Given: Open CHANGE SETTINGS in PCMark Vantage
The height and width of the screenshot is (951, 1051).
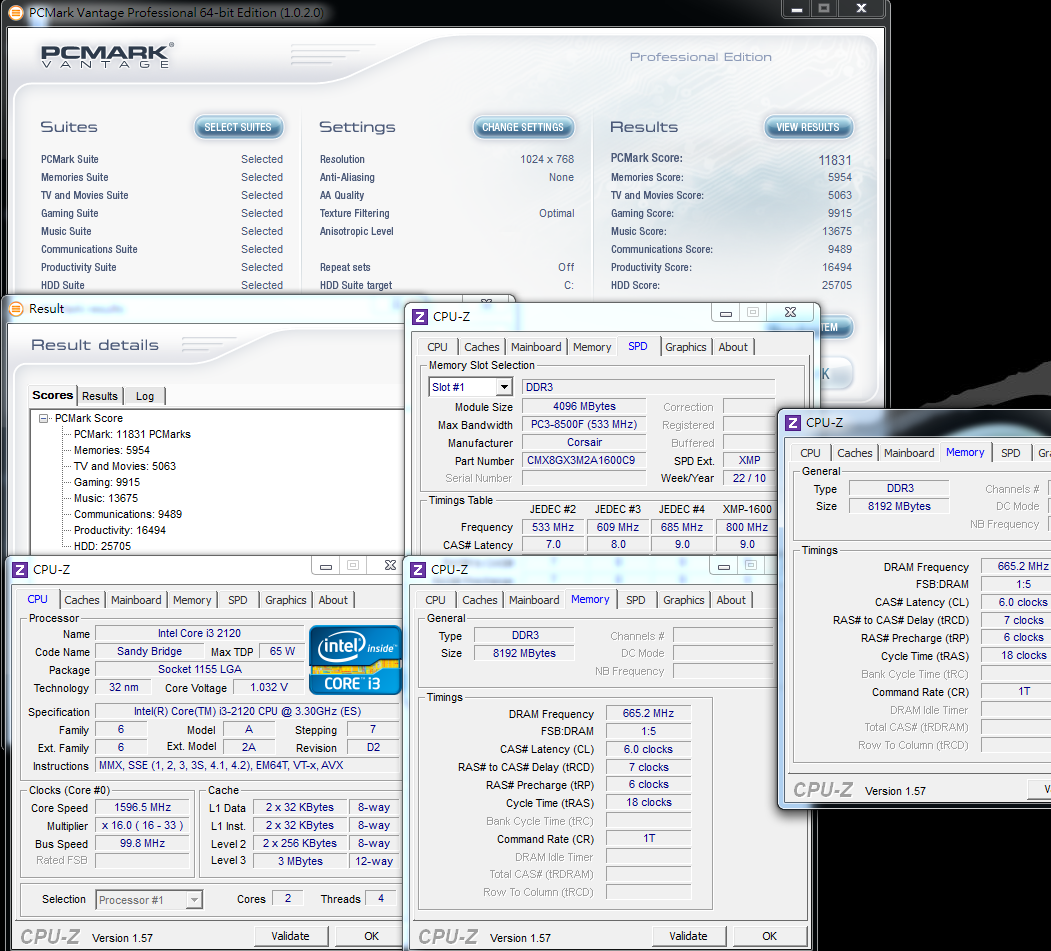Looking at the screenshot, I should (x=523, y=127).
